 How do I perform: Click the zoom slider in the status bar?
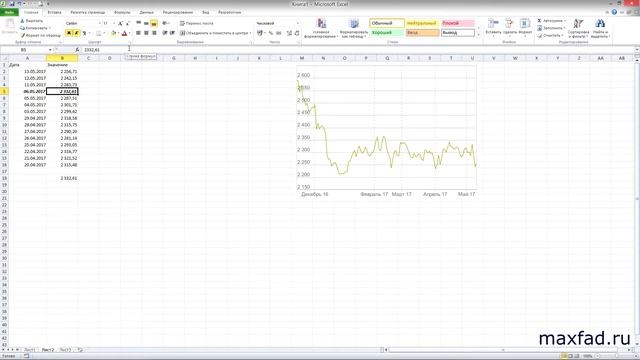tap(616, 356)
